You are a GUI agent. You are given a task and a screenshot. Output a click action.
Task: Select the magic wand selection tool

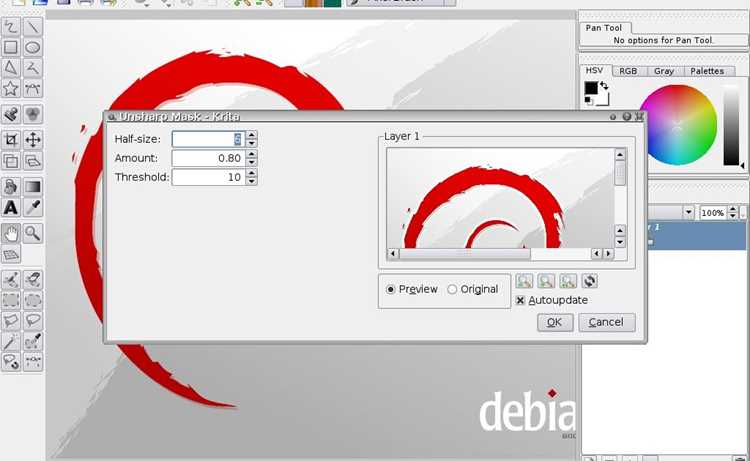[x=11, y=341]
